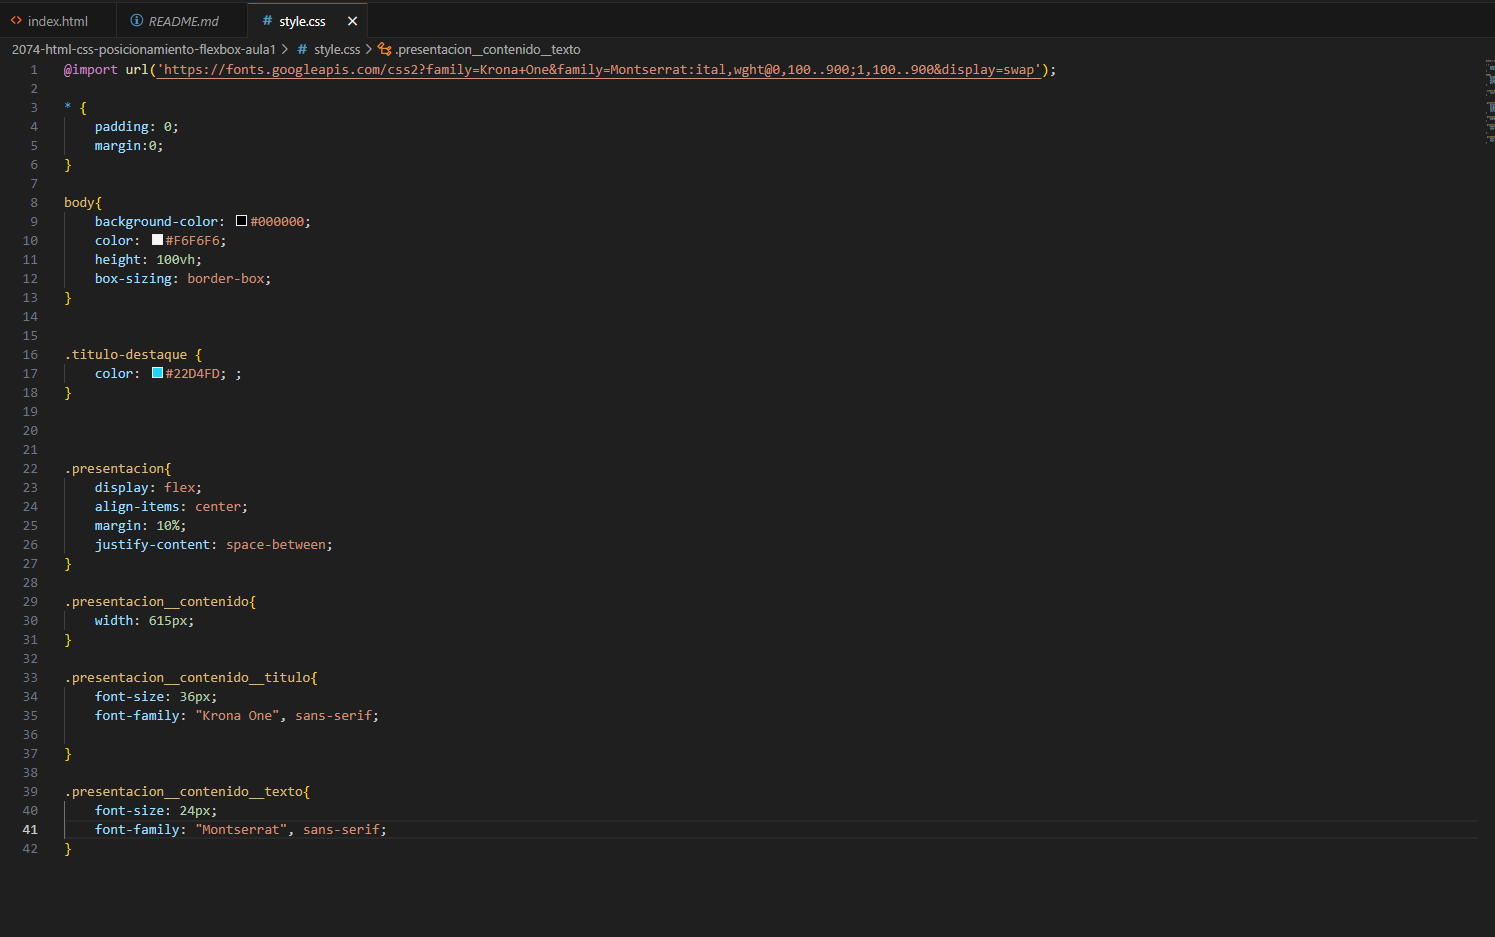Click the background-color property name on line 9

pyautogui.click(x=156, y=222)
